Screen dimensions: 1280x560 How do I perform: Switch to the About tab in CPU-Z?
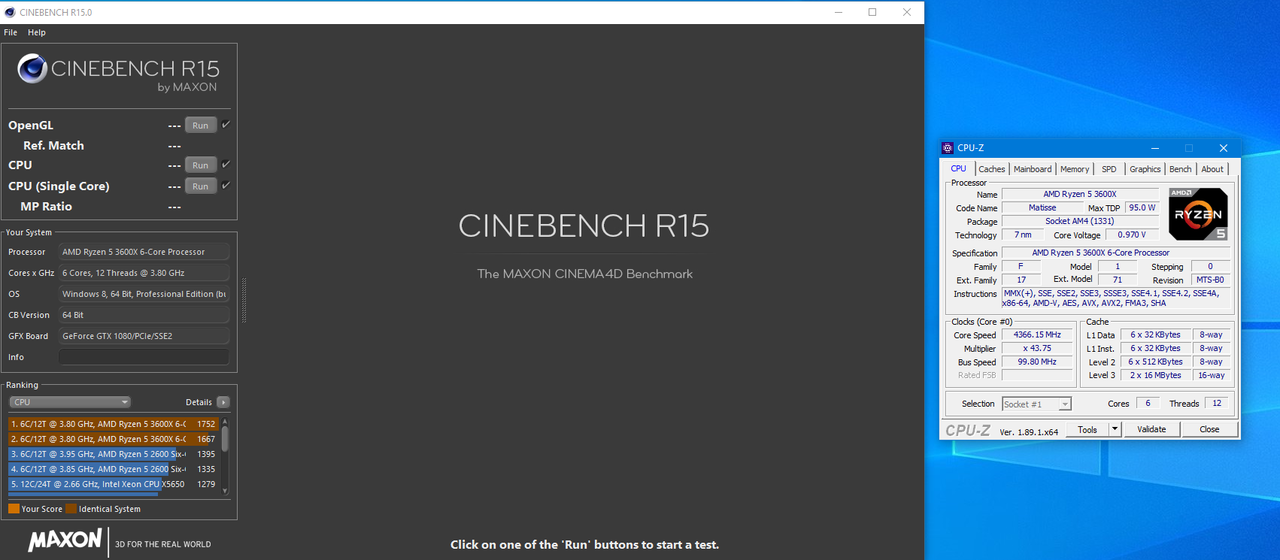click(1213, 169)
